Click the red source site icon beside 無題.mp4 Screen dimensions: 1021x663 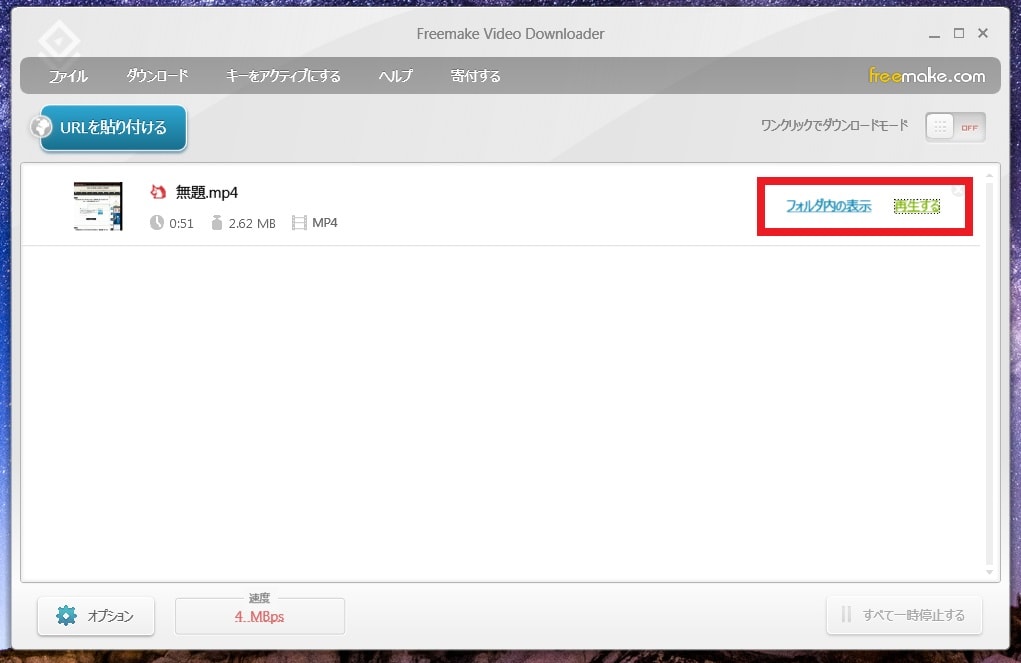pos(158,192)
